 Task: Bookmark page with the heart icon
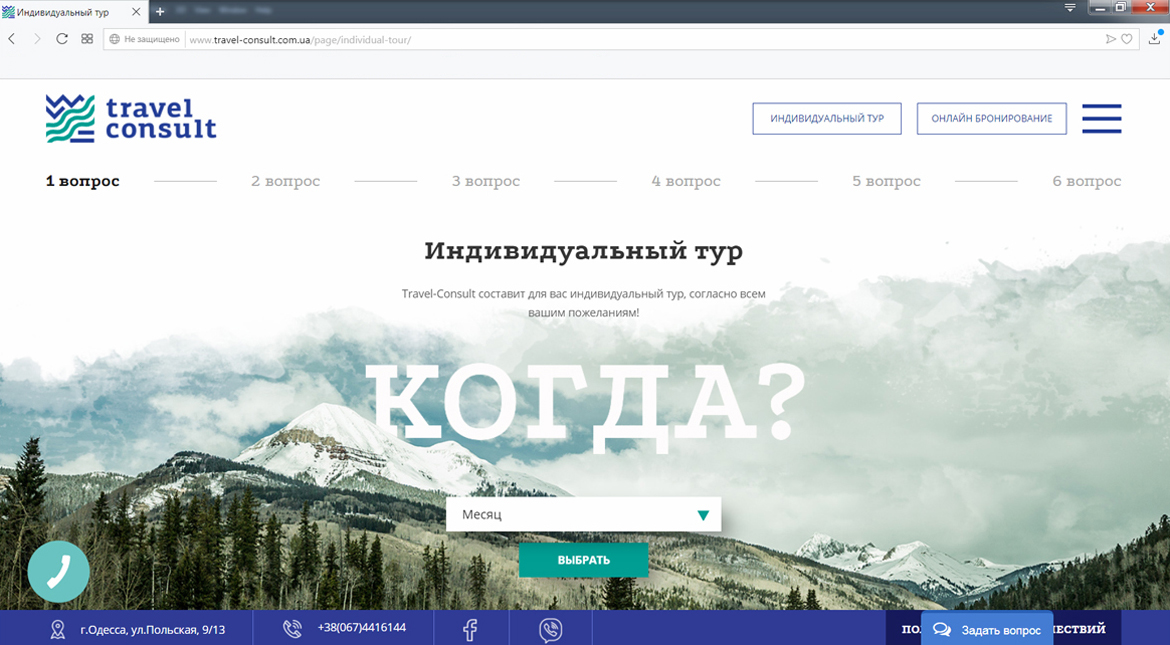coord(1127,39)
